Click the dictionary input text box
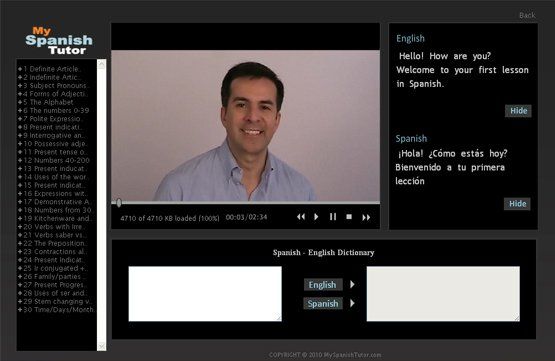The height and width of the screenshot is (361, 555). point(205,294)
